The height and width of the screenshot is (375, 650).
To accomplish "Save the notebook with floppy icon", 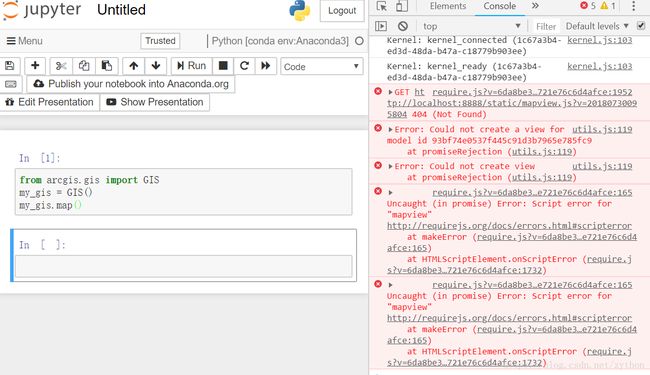I will coord(10,66).
